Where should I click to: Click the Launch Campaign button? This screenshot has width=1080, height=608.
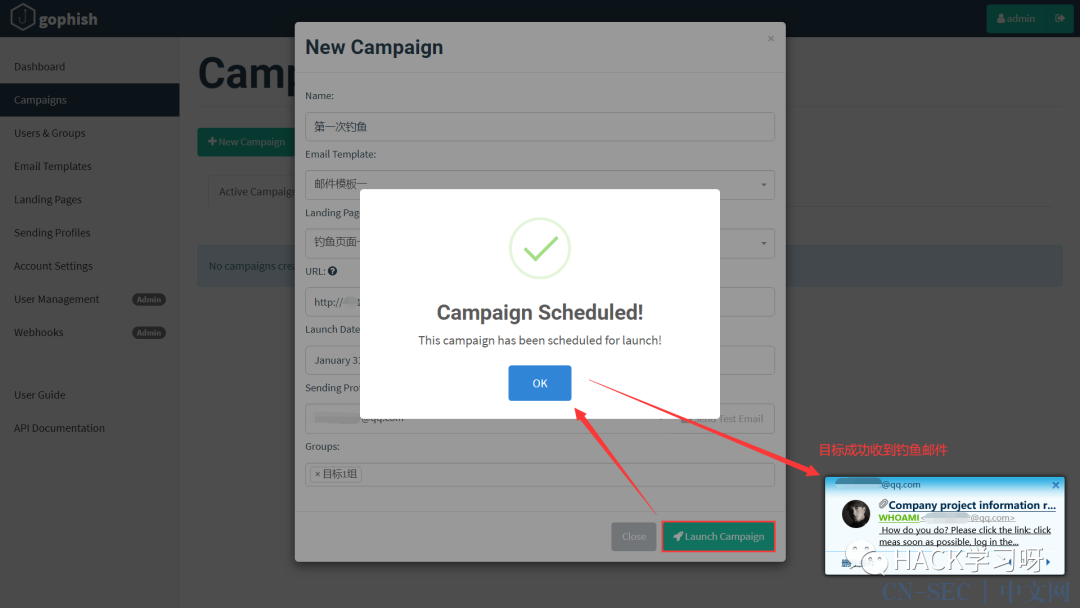coord(718,536)
